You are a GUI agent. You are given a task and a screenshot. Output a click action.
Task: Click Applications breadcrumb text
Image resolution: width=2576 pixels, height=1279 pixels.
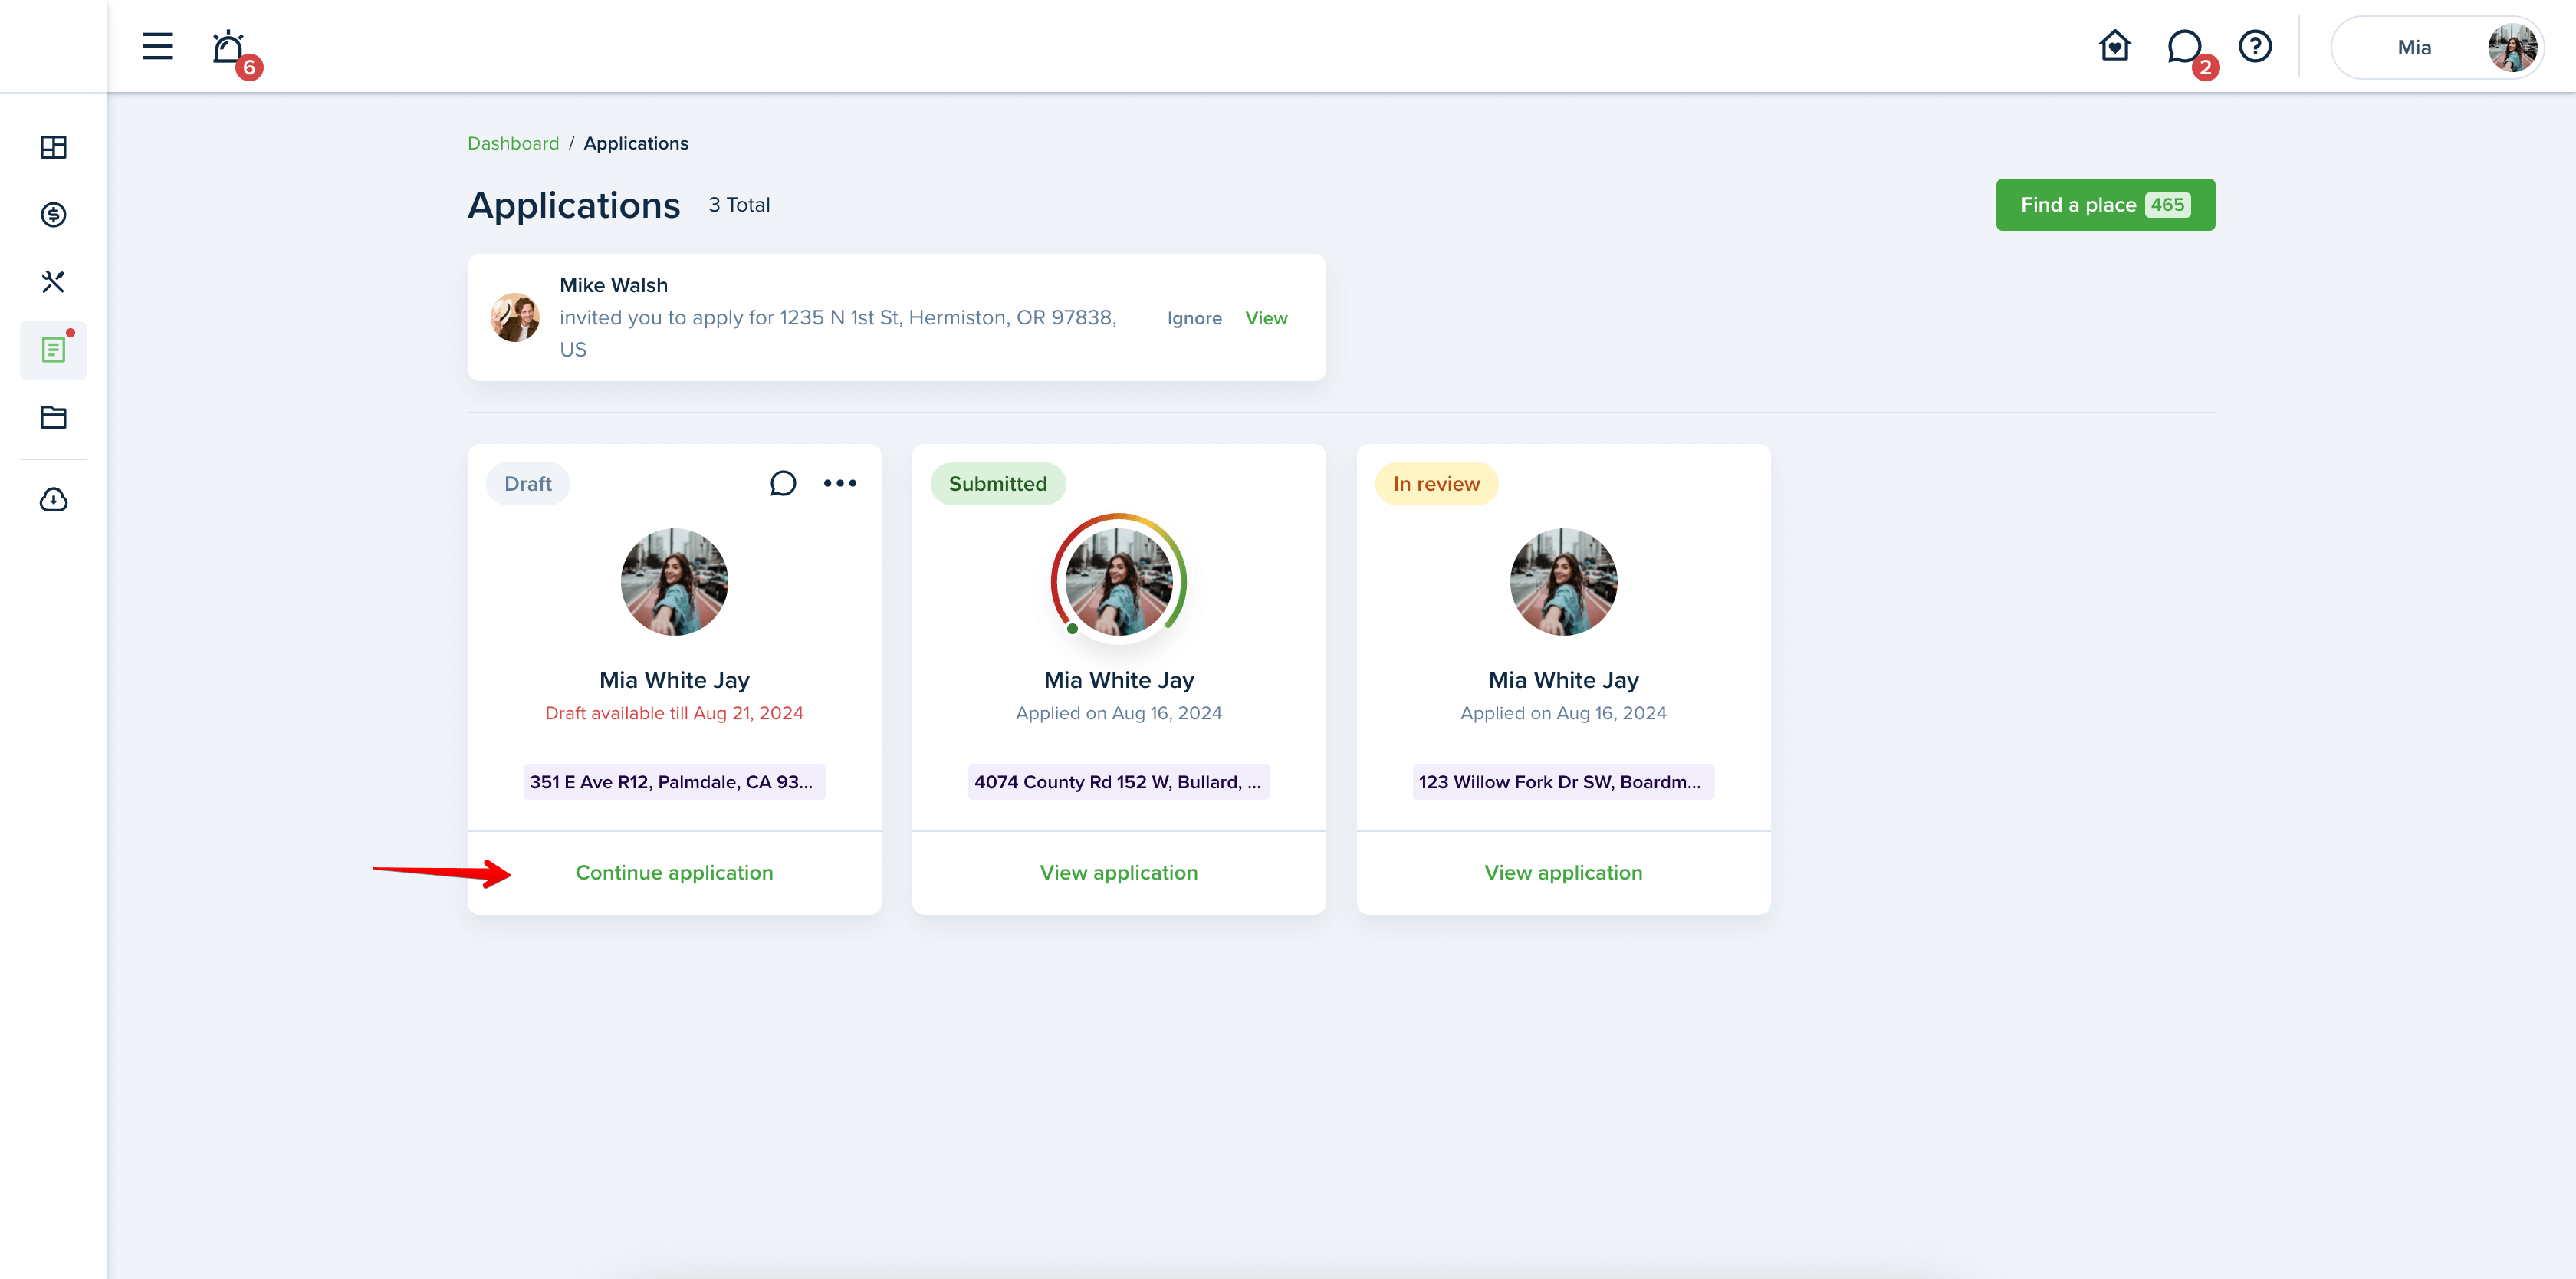coord(636,143)
